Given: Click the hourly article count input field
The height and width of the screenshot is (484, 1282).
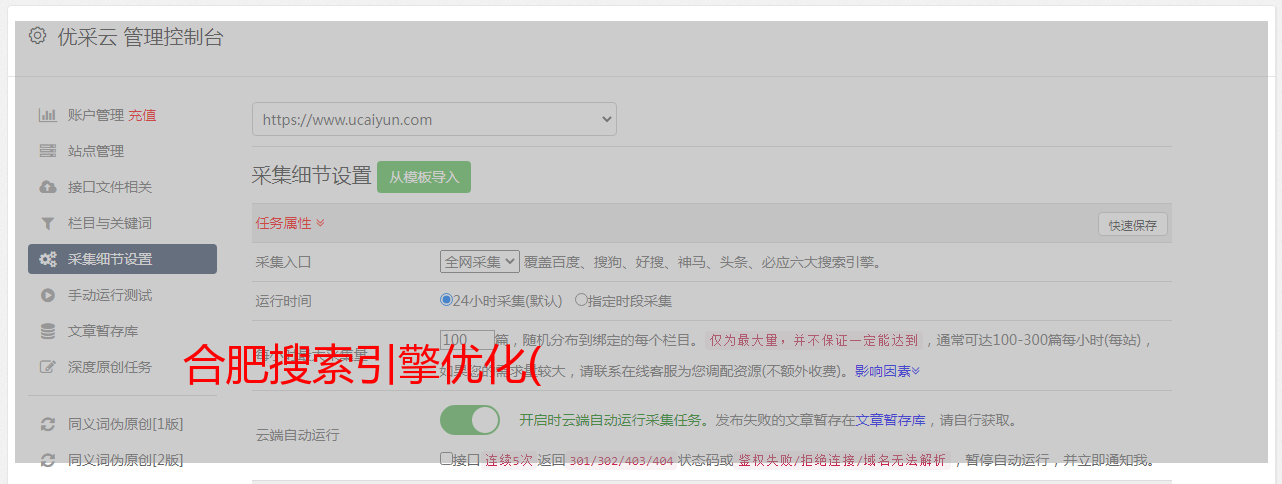Looking at the screenshot, I should click(x=467, y=339).
